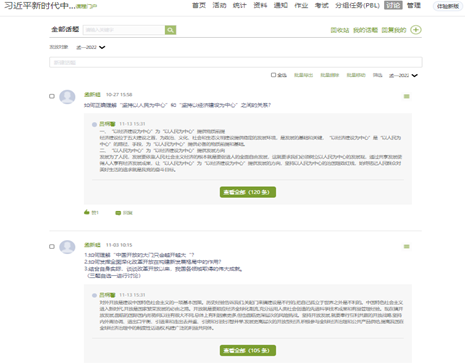
Task: Open the 回收站 link
Action: [x=340, y=30]
